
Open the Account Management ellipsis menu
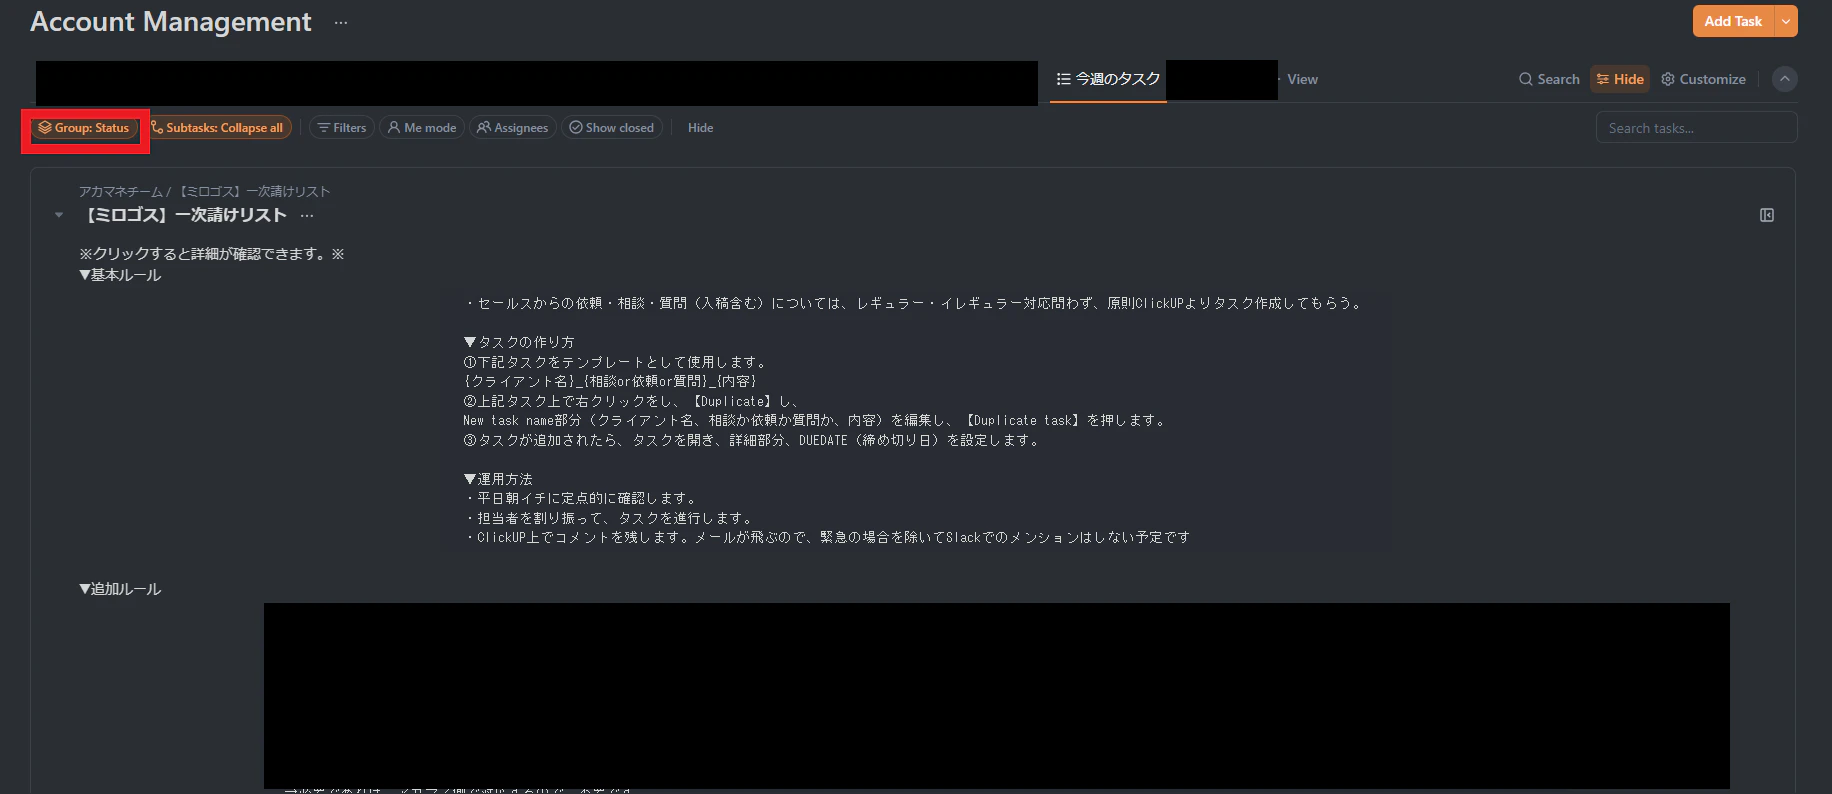point(341,22)
